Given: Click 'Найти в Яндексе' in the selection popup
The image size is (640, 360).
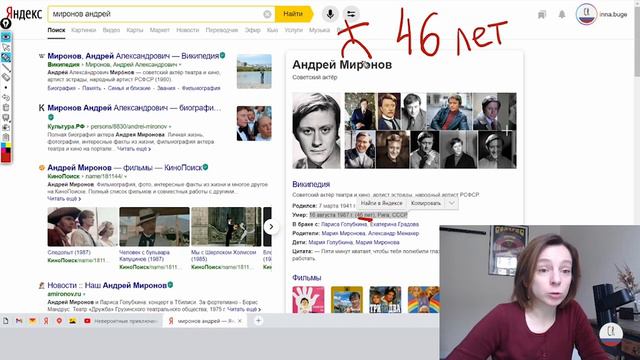Looking at the screenshot, I should coord(381,203).
